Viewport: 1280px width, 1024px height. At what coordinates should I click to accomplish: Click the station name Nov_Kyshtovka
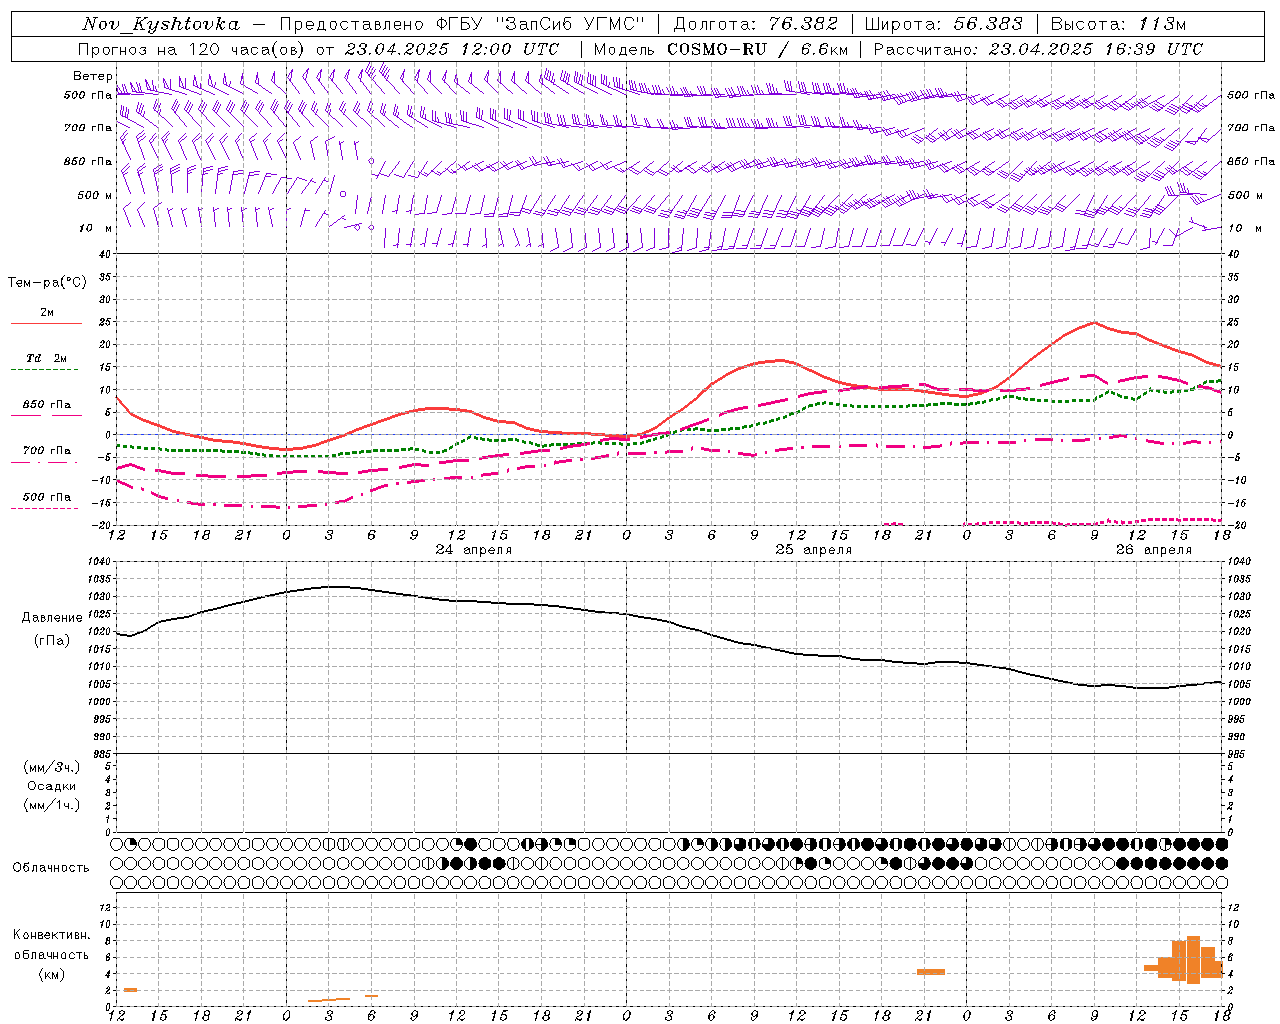[161, 24]
